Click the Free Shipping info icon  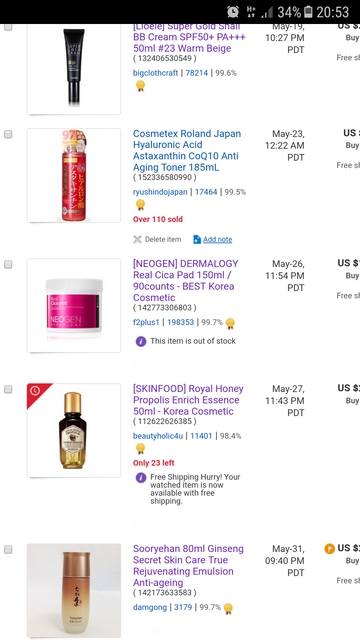(141, 478)
